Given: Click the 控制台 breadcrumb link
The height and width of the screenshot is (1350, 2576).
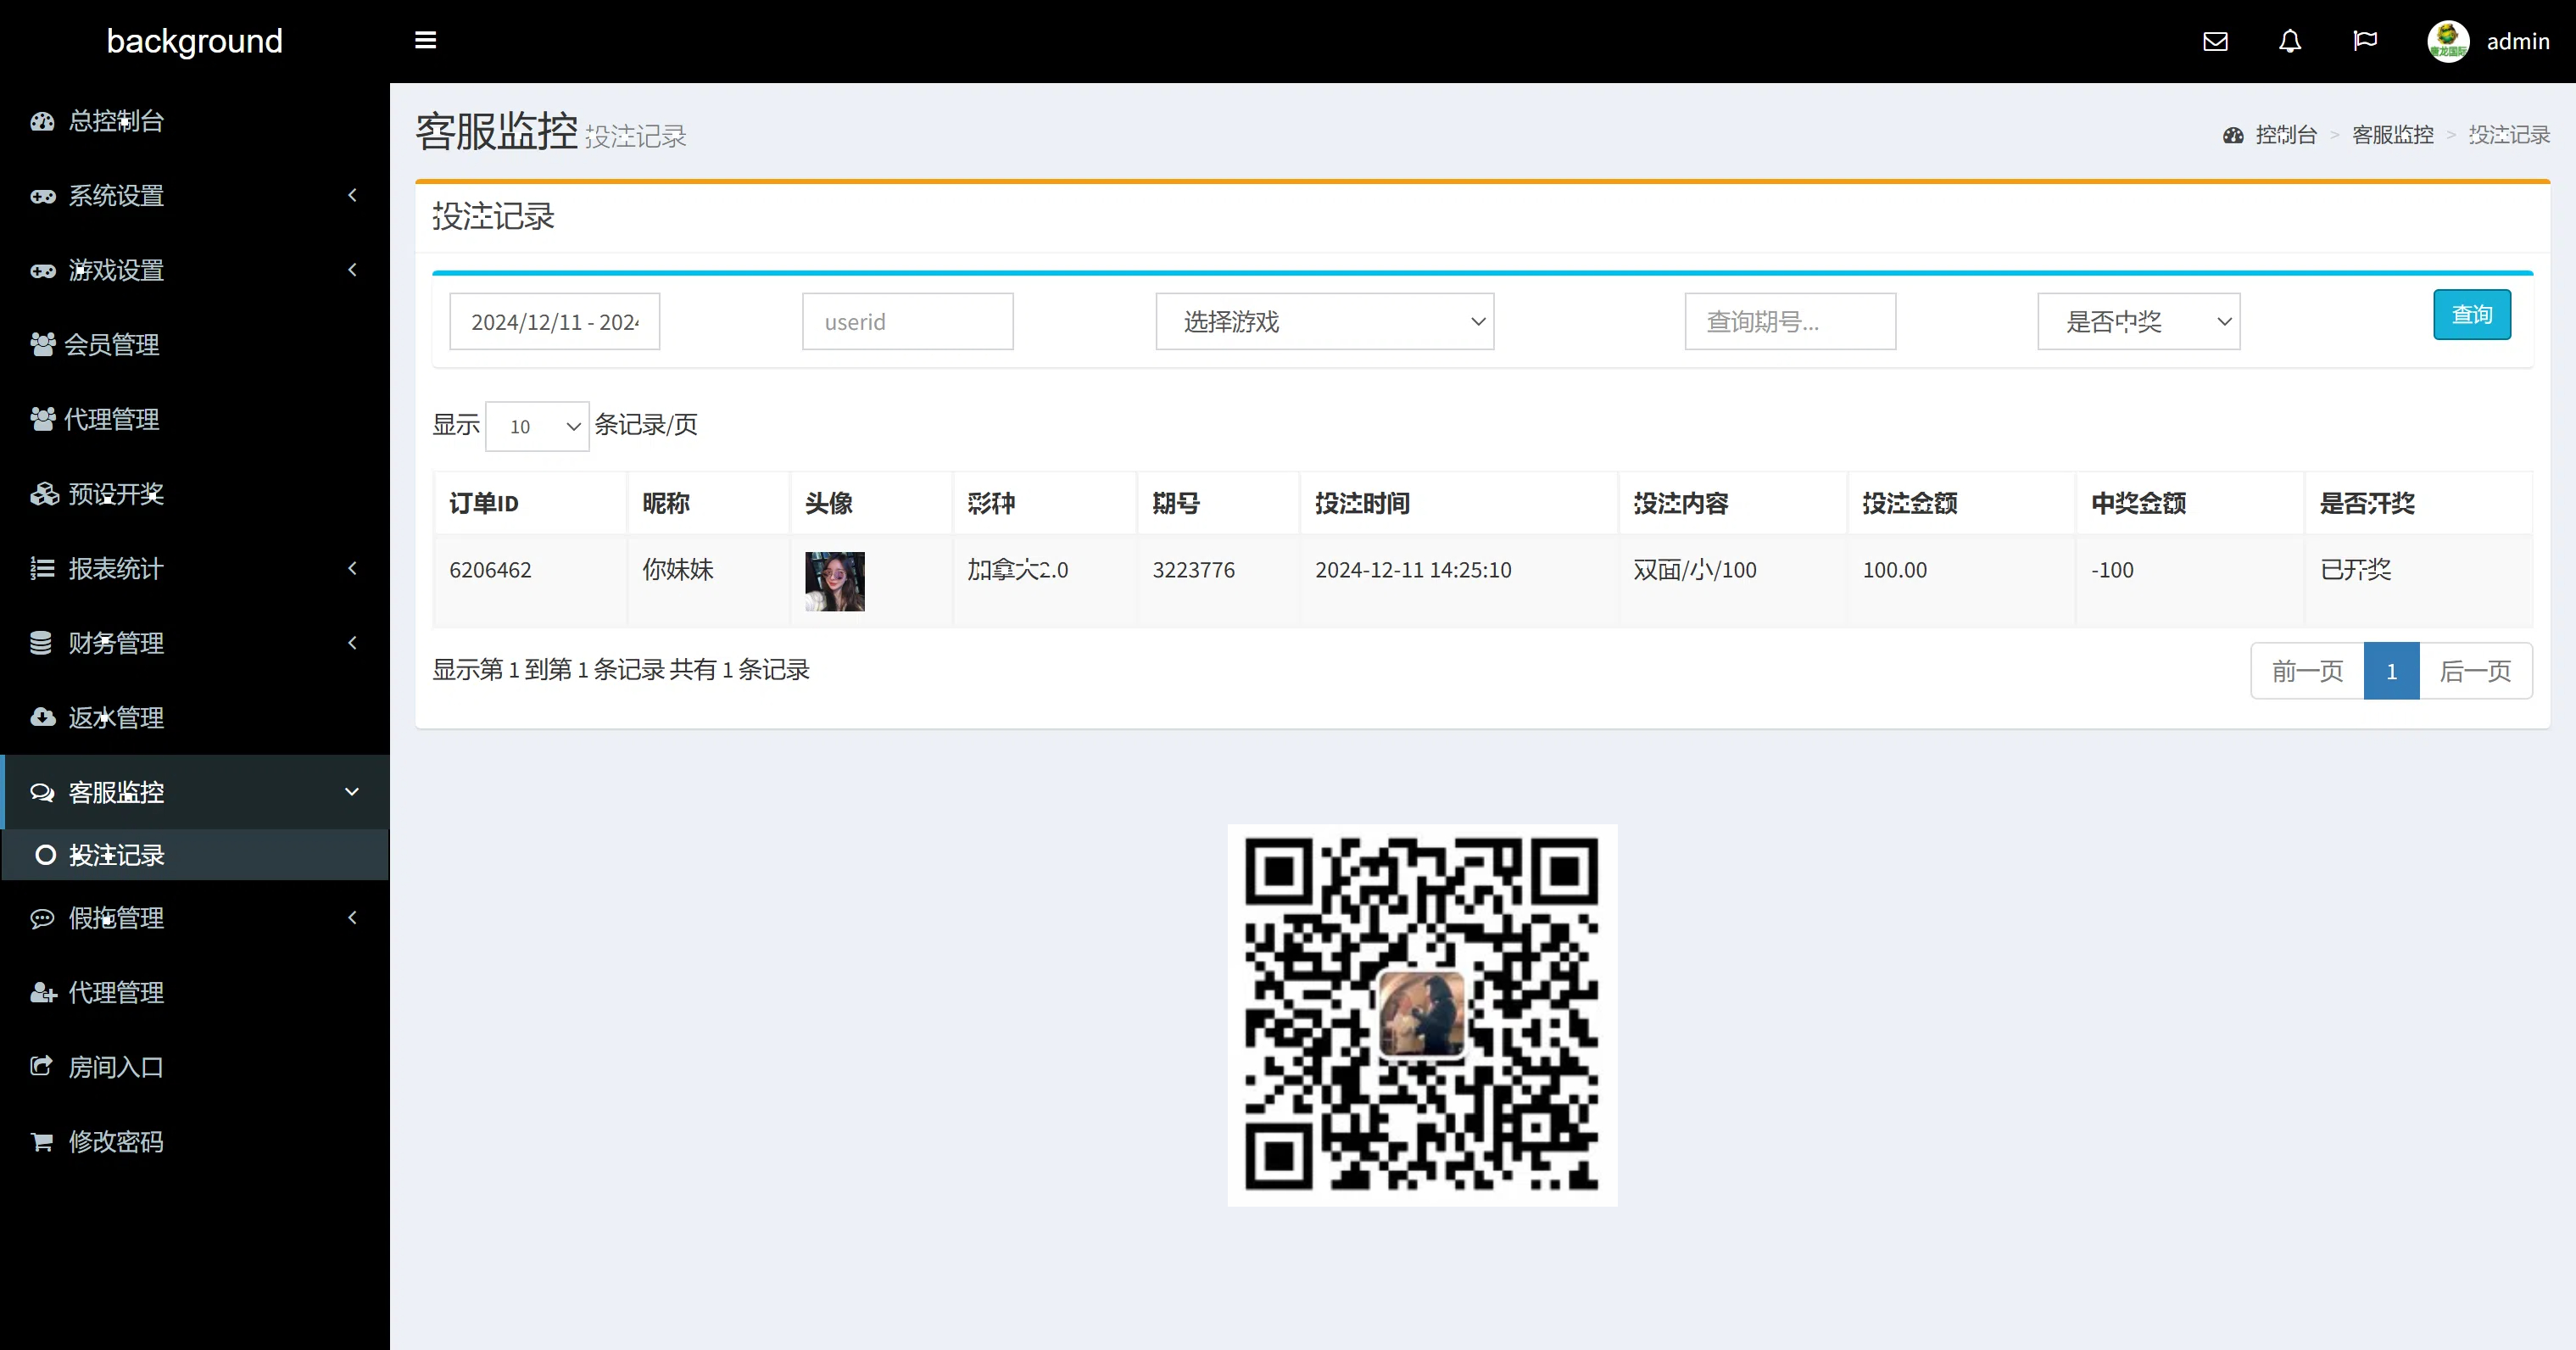Looking at the screenshot, I should (x=2286, y=135).
